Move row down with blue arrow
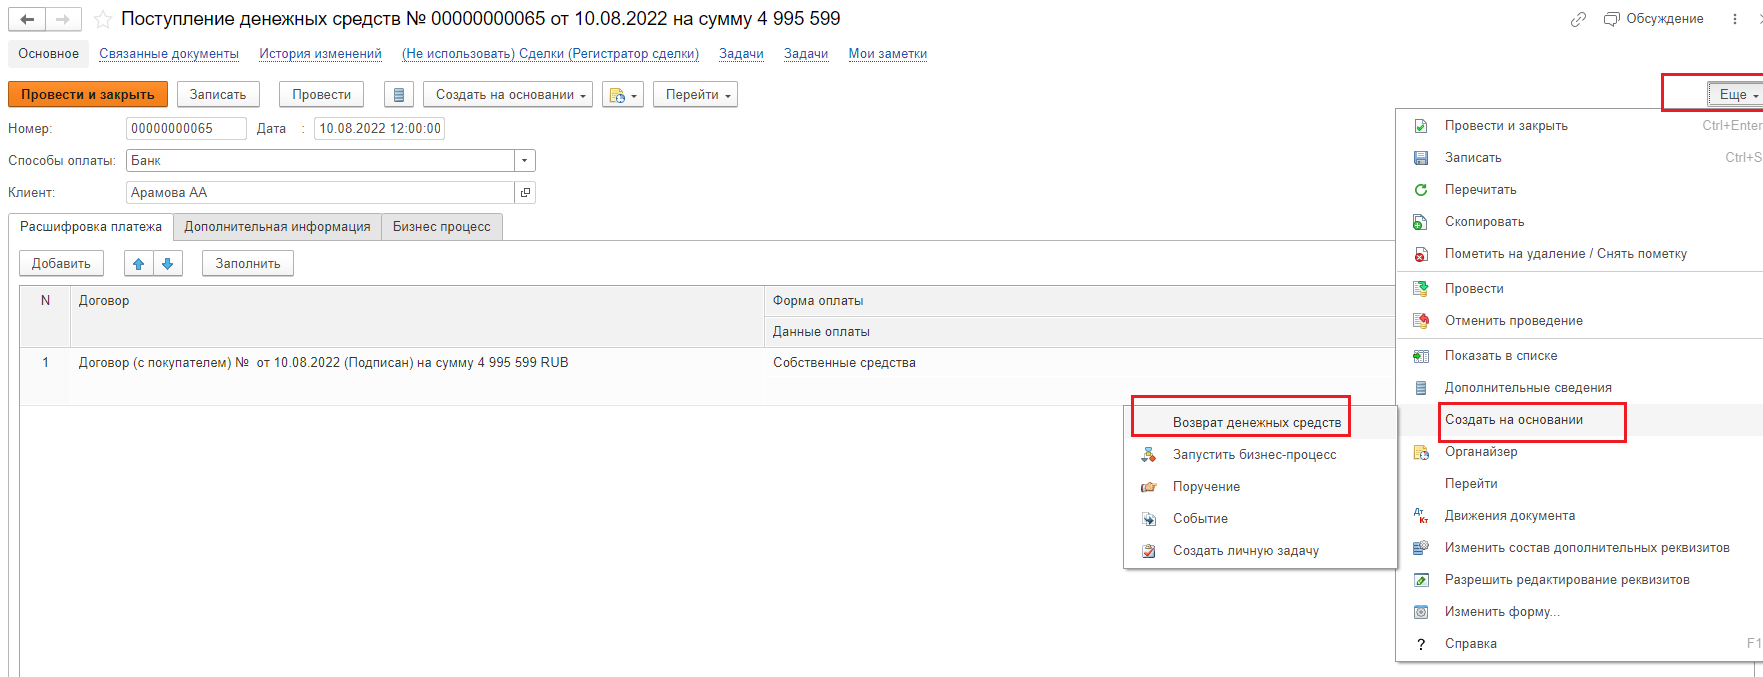Screen dimensions: 1763x677 pos(168,264)
